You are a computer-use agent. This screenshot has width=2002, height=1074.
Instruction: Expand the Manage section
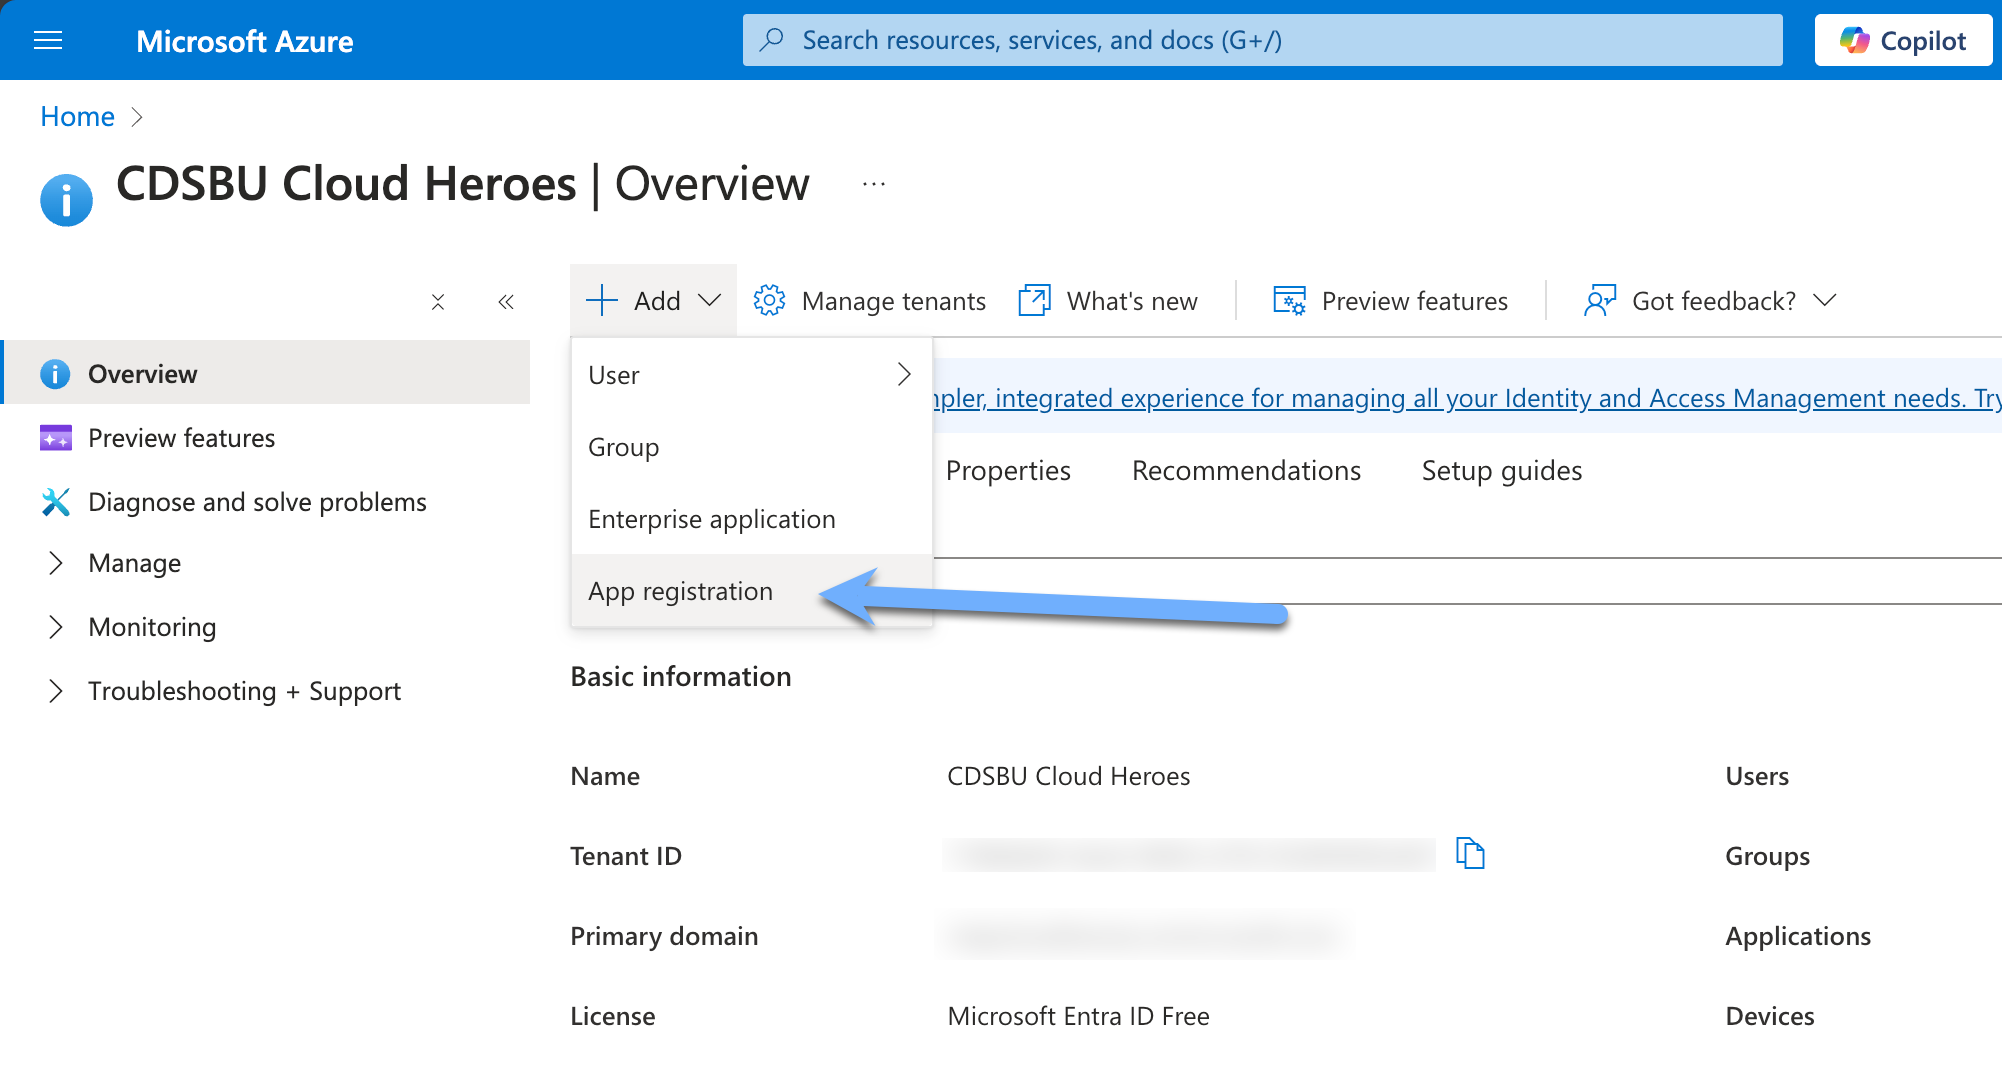(x=56, y=563)
